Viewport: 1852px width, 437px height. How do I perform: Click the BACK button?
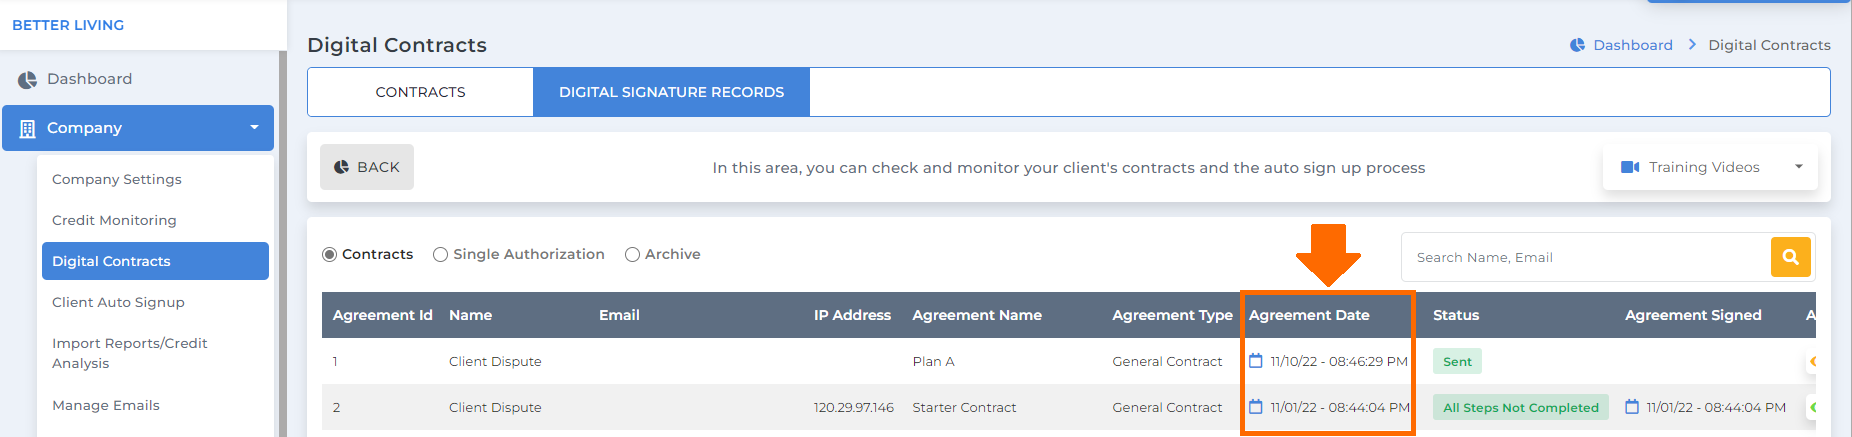367,167
